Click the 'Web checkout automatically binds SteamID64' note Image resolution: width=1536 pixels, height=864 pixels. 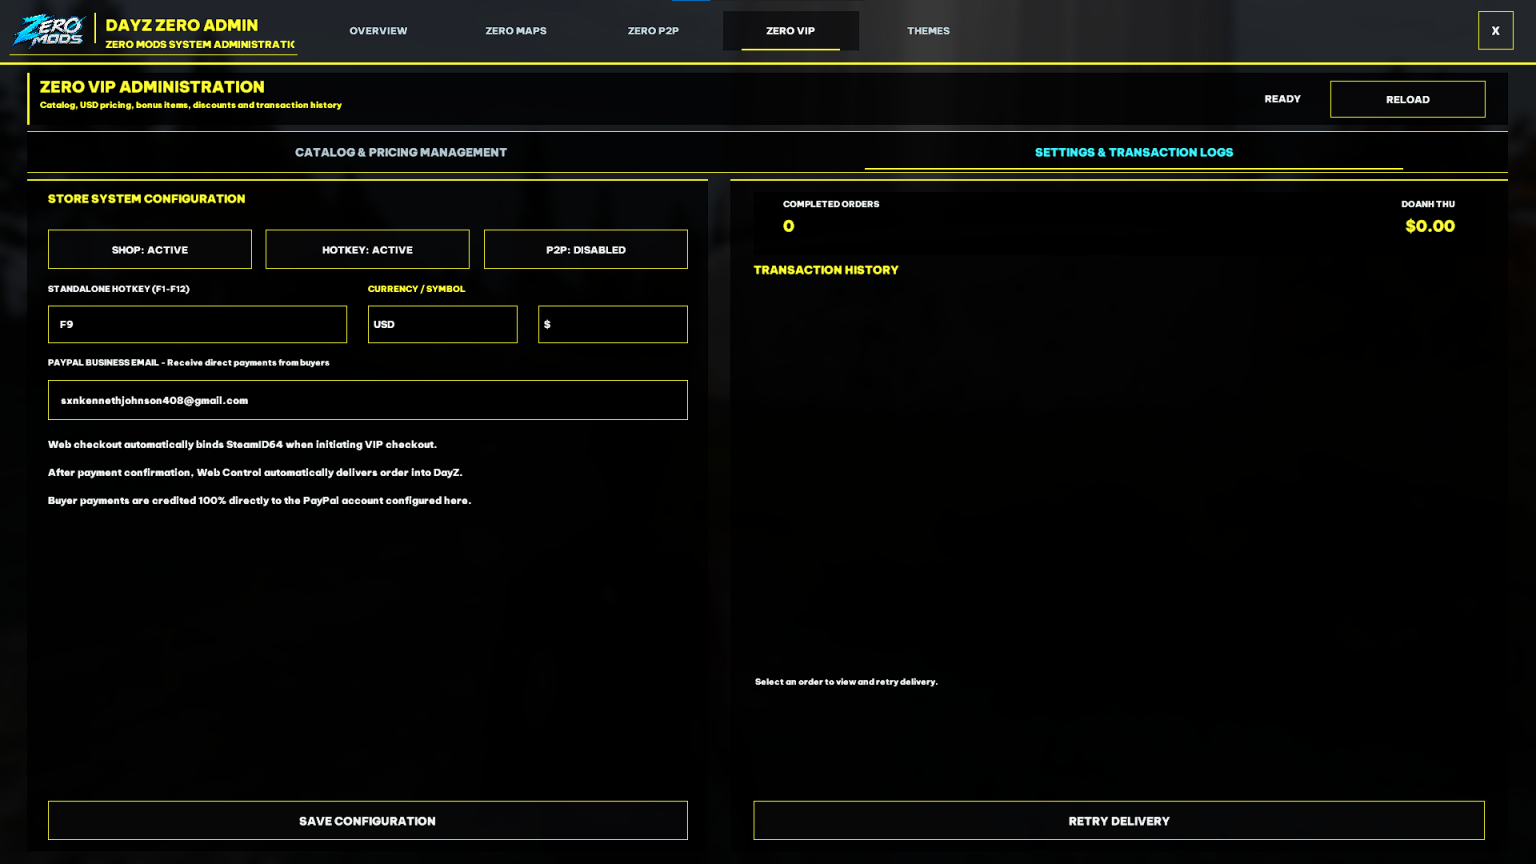pyautogui.click(x=242, y=444)
